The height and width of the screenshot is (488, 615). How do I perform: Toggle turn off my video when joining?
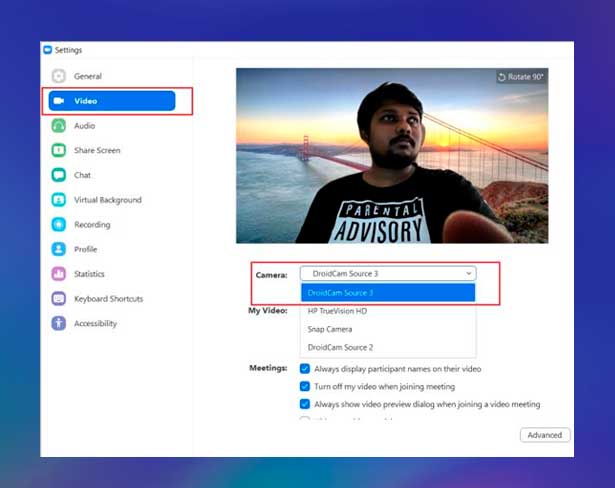[305, 386]
